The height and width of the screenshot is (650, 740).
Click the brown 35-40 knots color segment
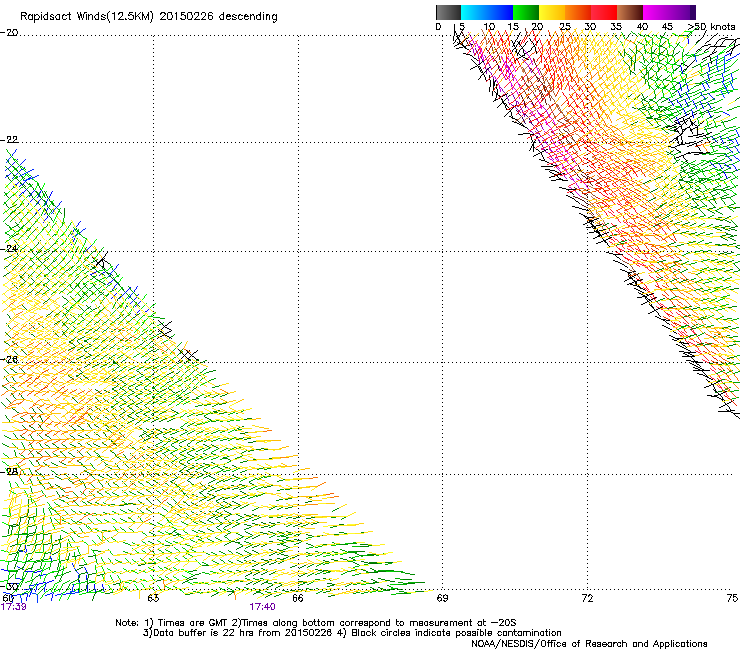tap(630, 12)
